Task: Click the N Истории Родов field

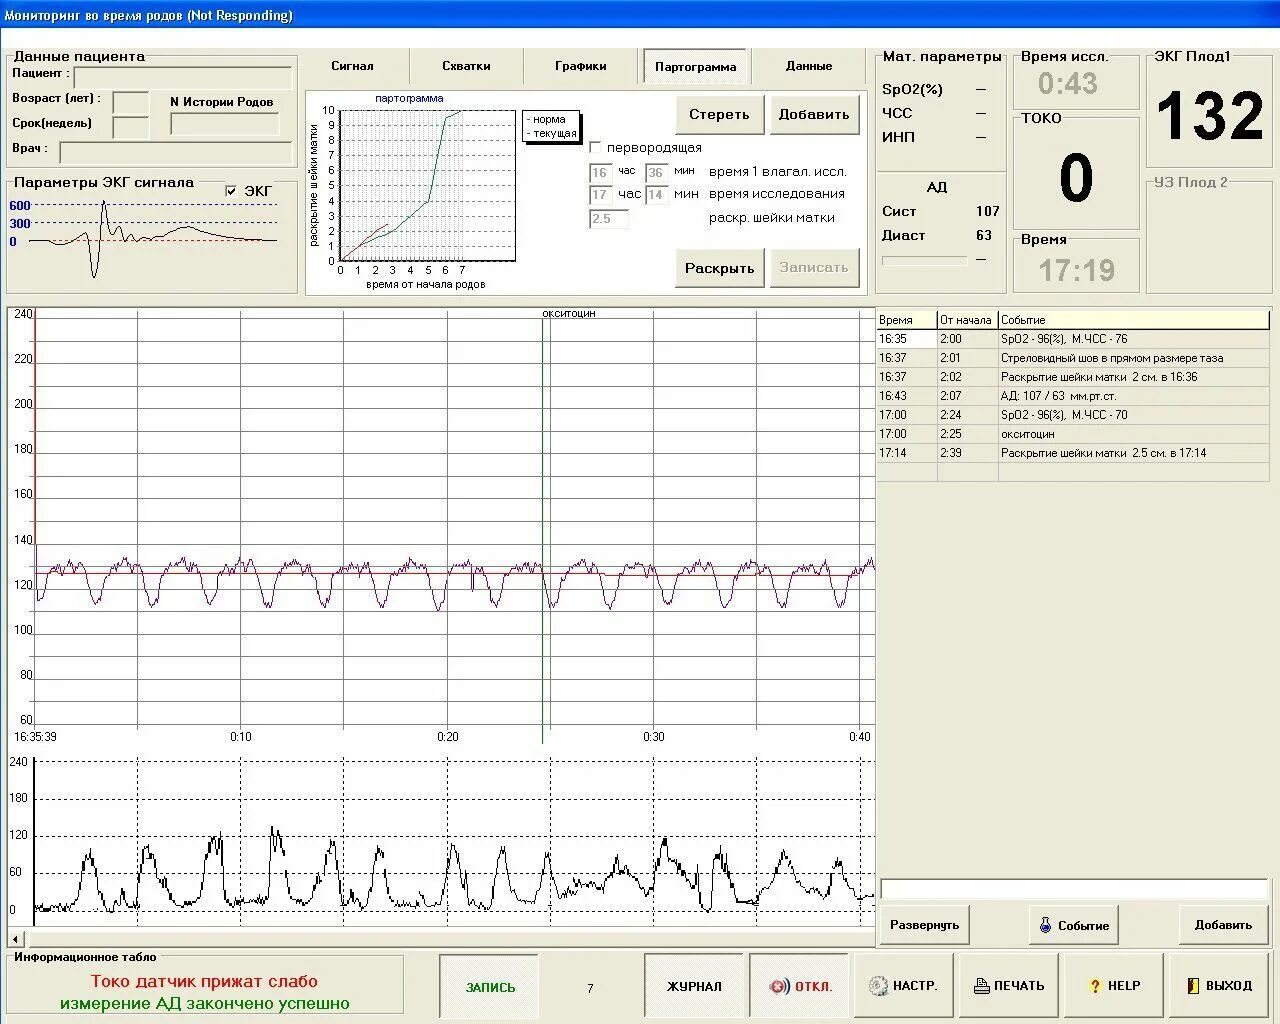Action: point(224,124)
